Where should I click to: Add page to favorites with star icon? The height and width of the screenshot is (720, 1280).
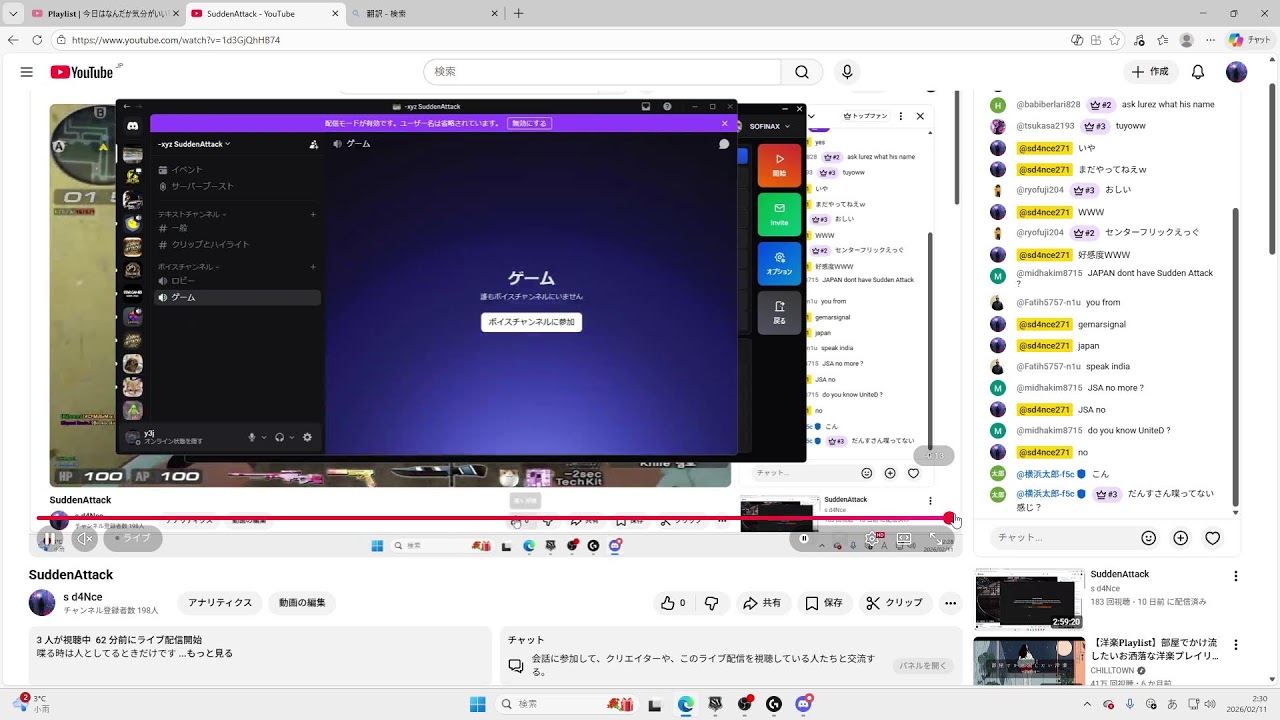pyautogui.click(x=1114, y=40)
